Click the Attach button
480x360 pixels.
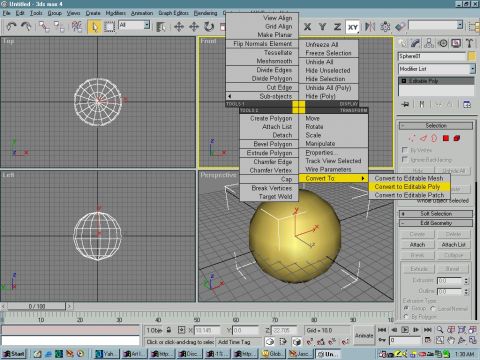[x=417, y=245]
